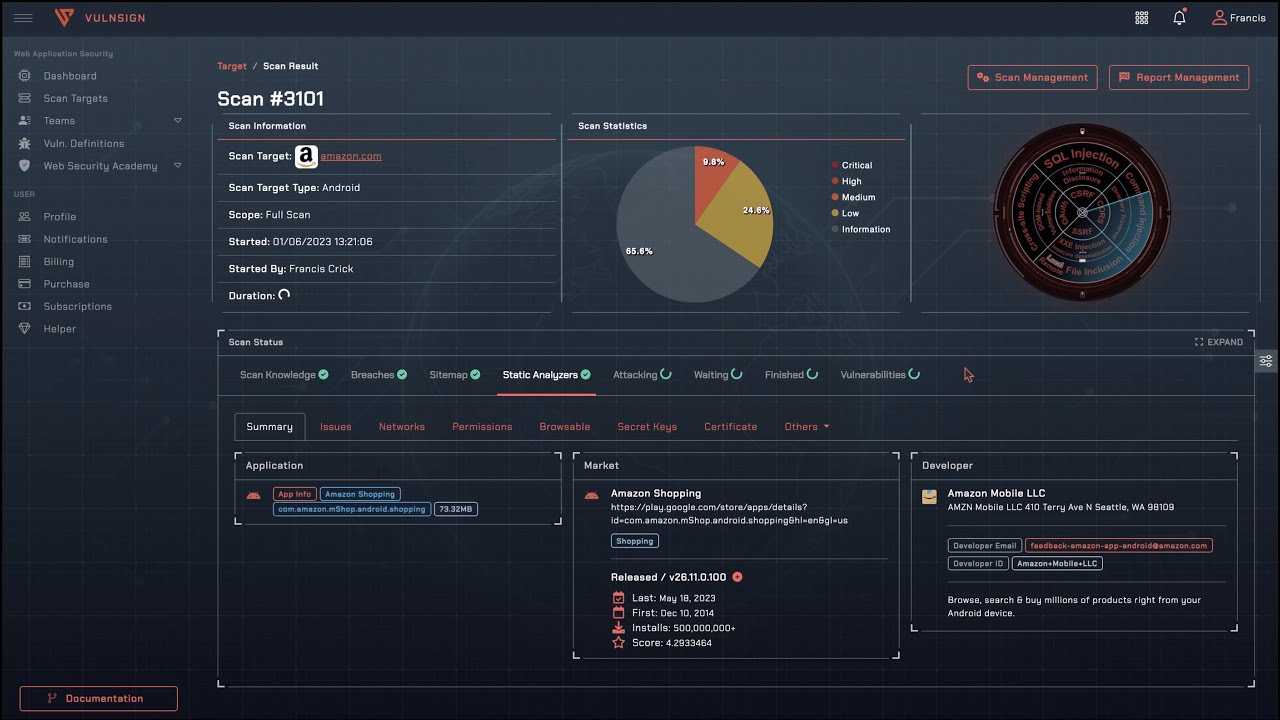Select the Scan Knowledge status step
This screenshot has height=720, width=1280.
coord(284,375)
